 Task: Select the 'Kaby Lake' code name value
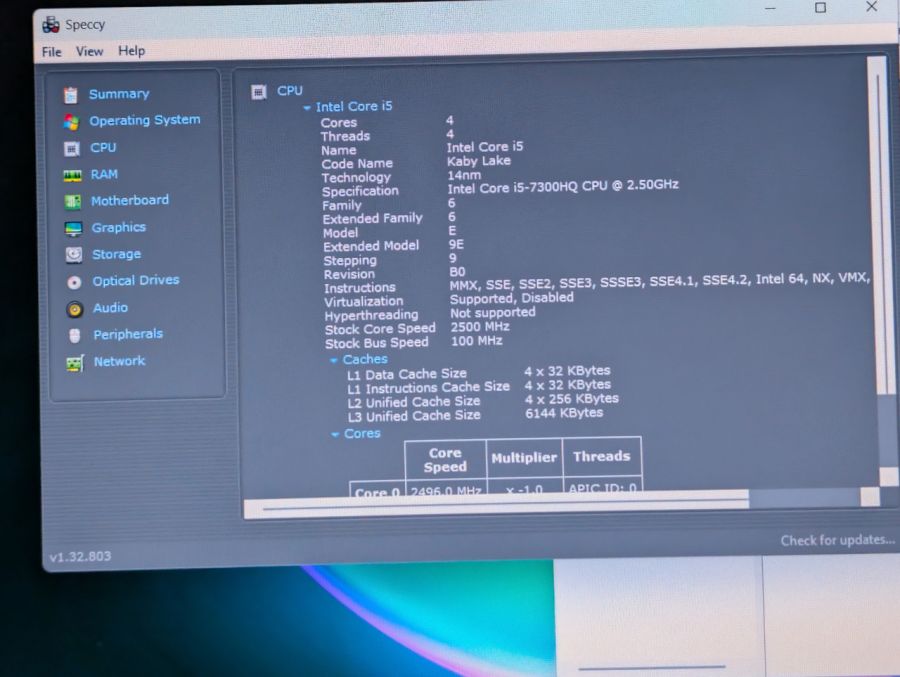(479, 161)
